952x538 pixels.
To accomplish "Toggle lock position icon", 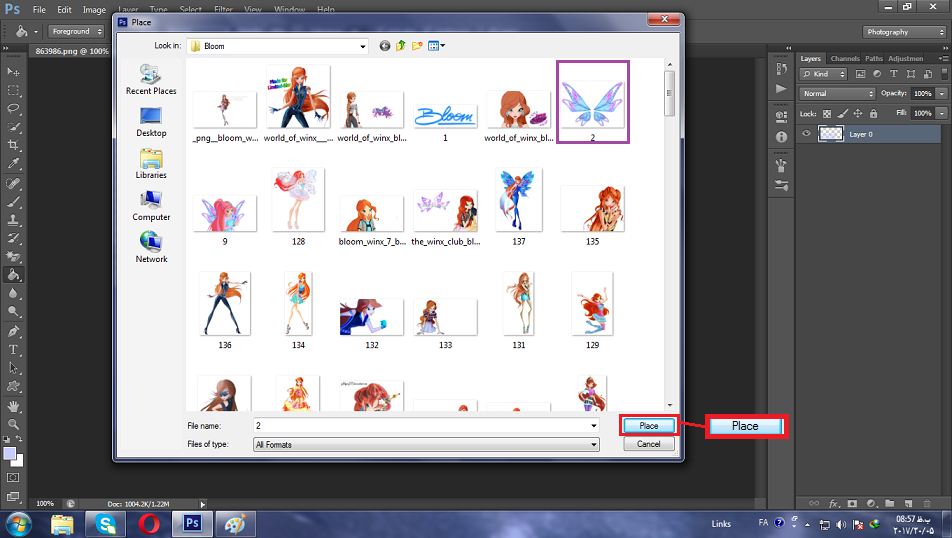I will [x=858, y=114].
